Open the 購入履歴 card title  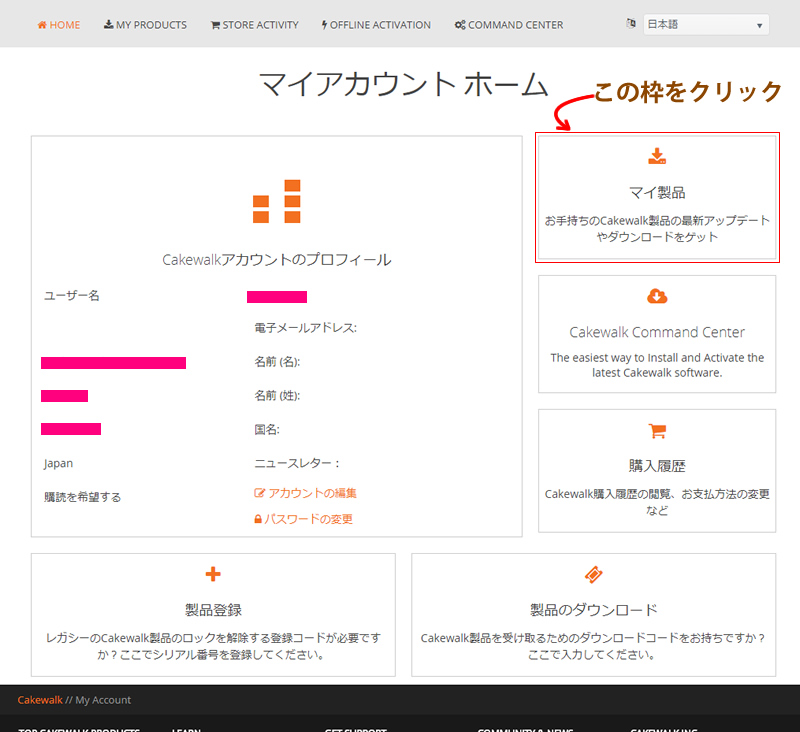point(657,466)
